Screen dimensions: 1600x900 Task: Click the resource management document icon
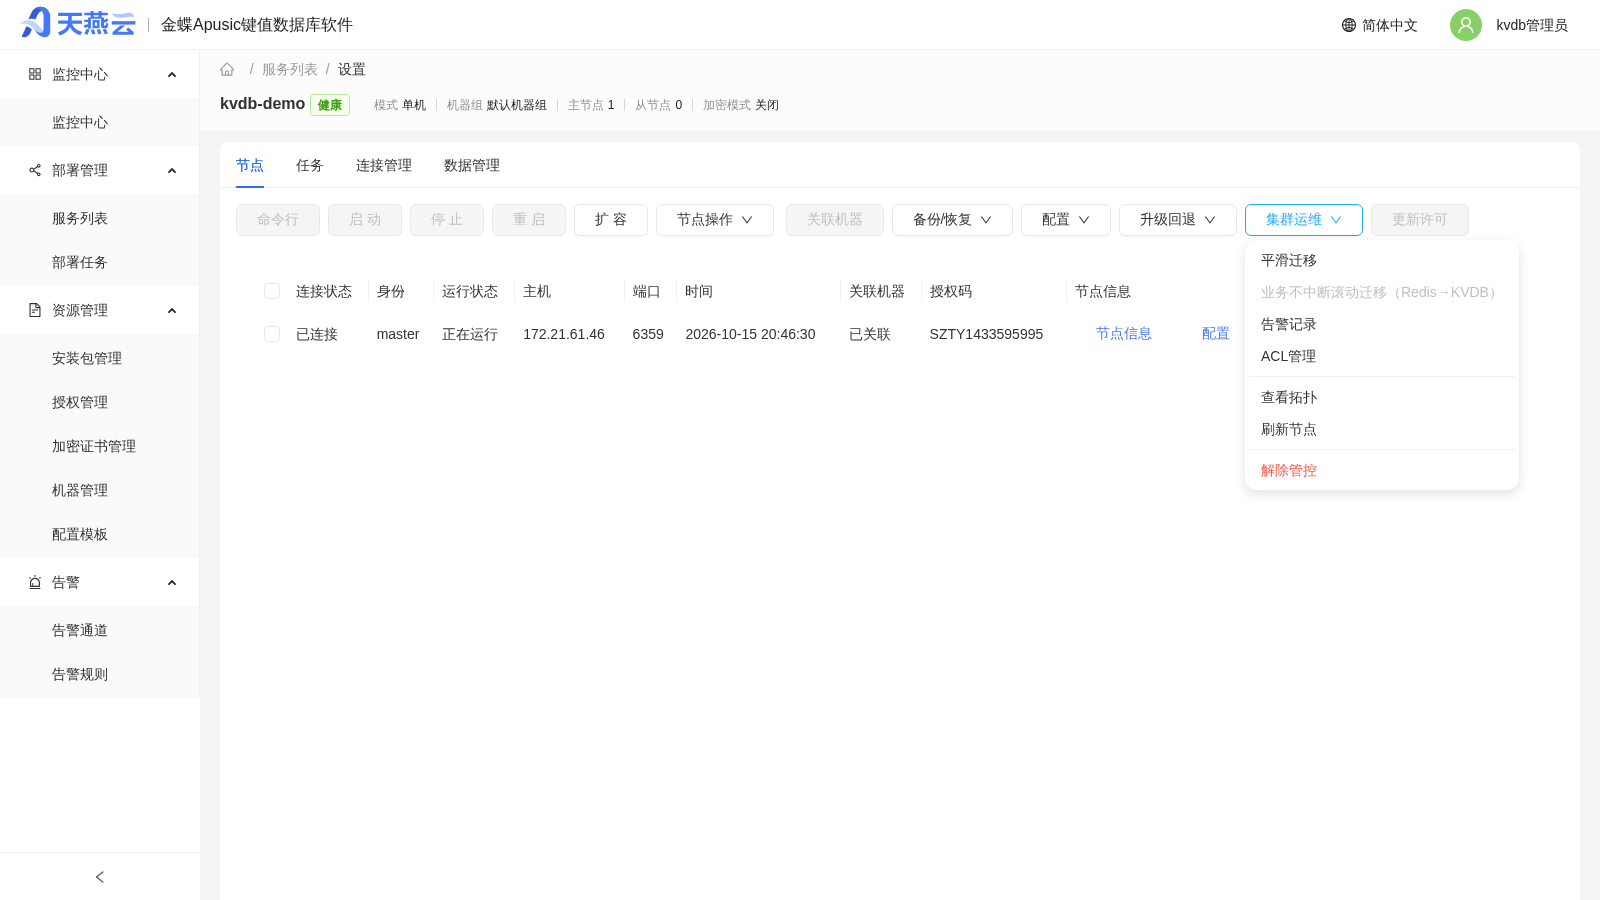click(x=35, y=310)
